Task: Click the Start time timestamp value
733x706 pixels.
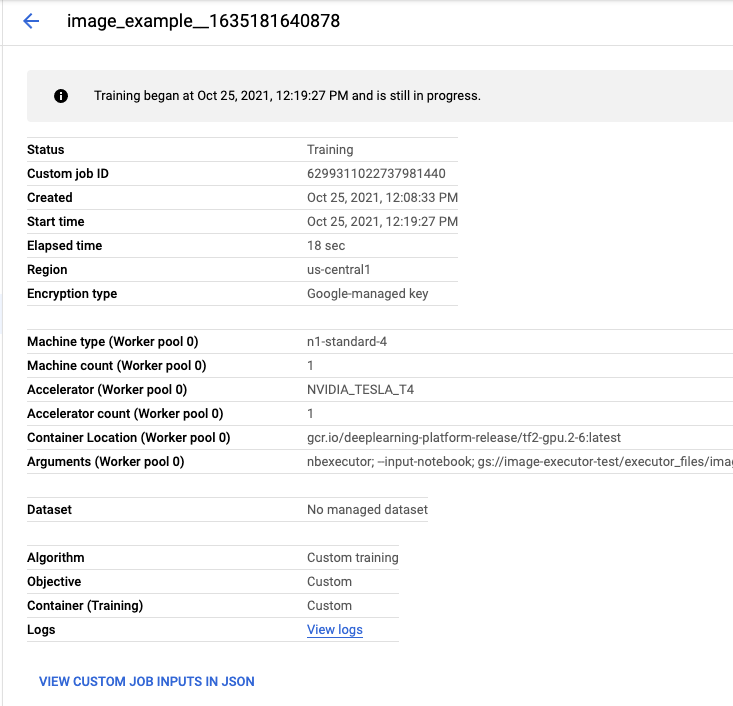Action: point(382,222)
